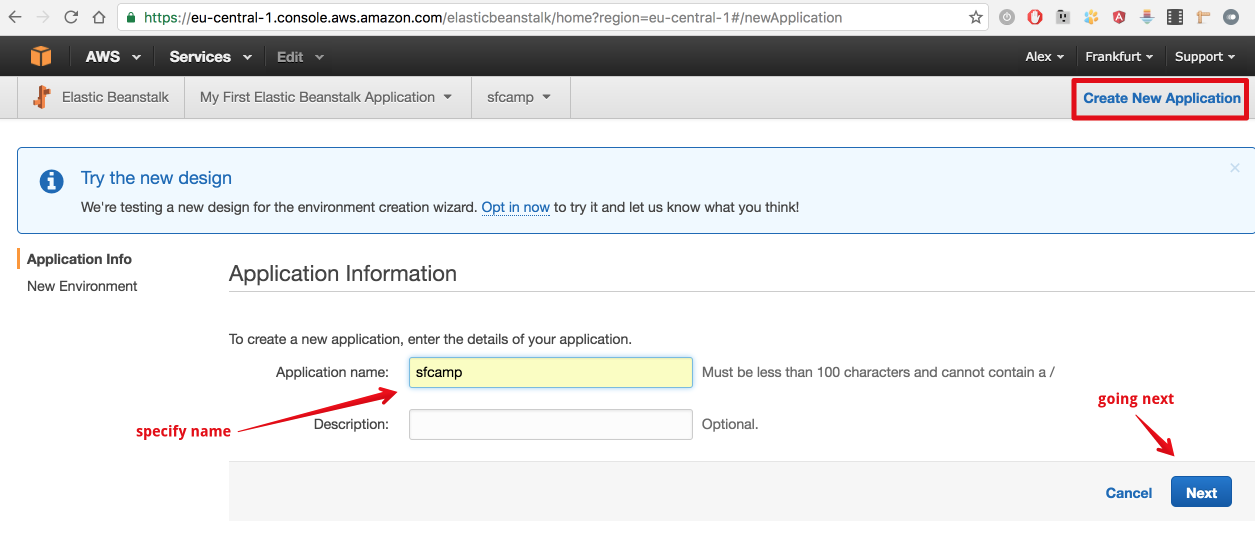The height and width of the screenshot is (559, 1255).
Task: Click the green padlock in address bar
Action: (x=131, y=17)
